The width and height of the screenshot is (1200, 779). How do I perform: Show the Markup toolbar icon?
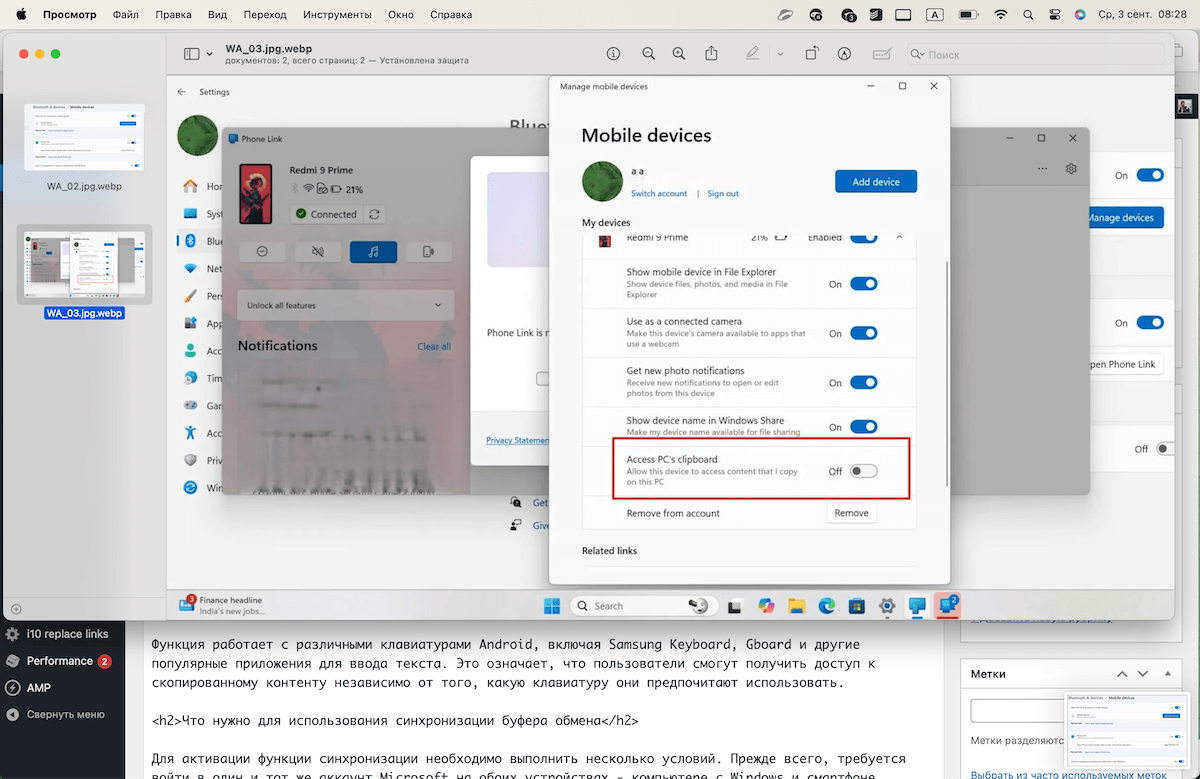point(844,54)
